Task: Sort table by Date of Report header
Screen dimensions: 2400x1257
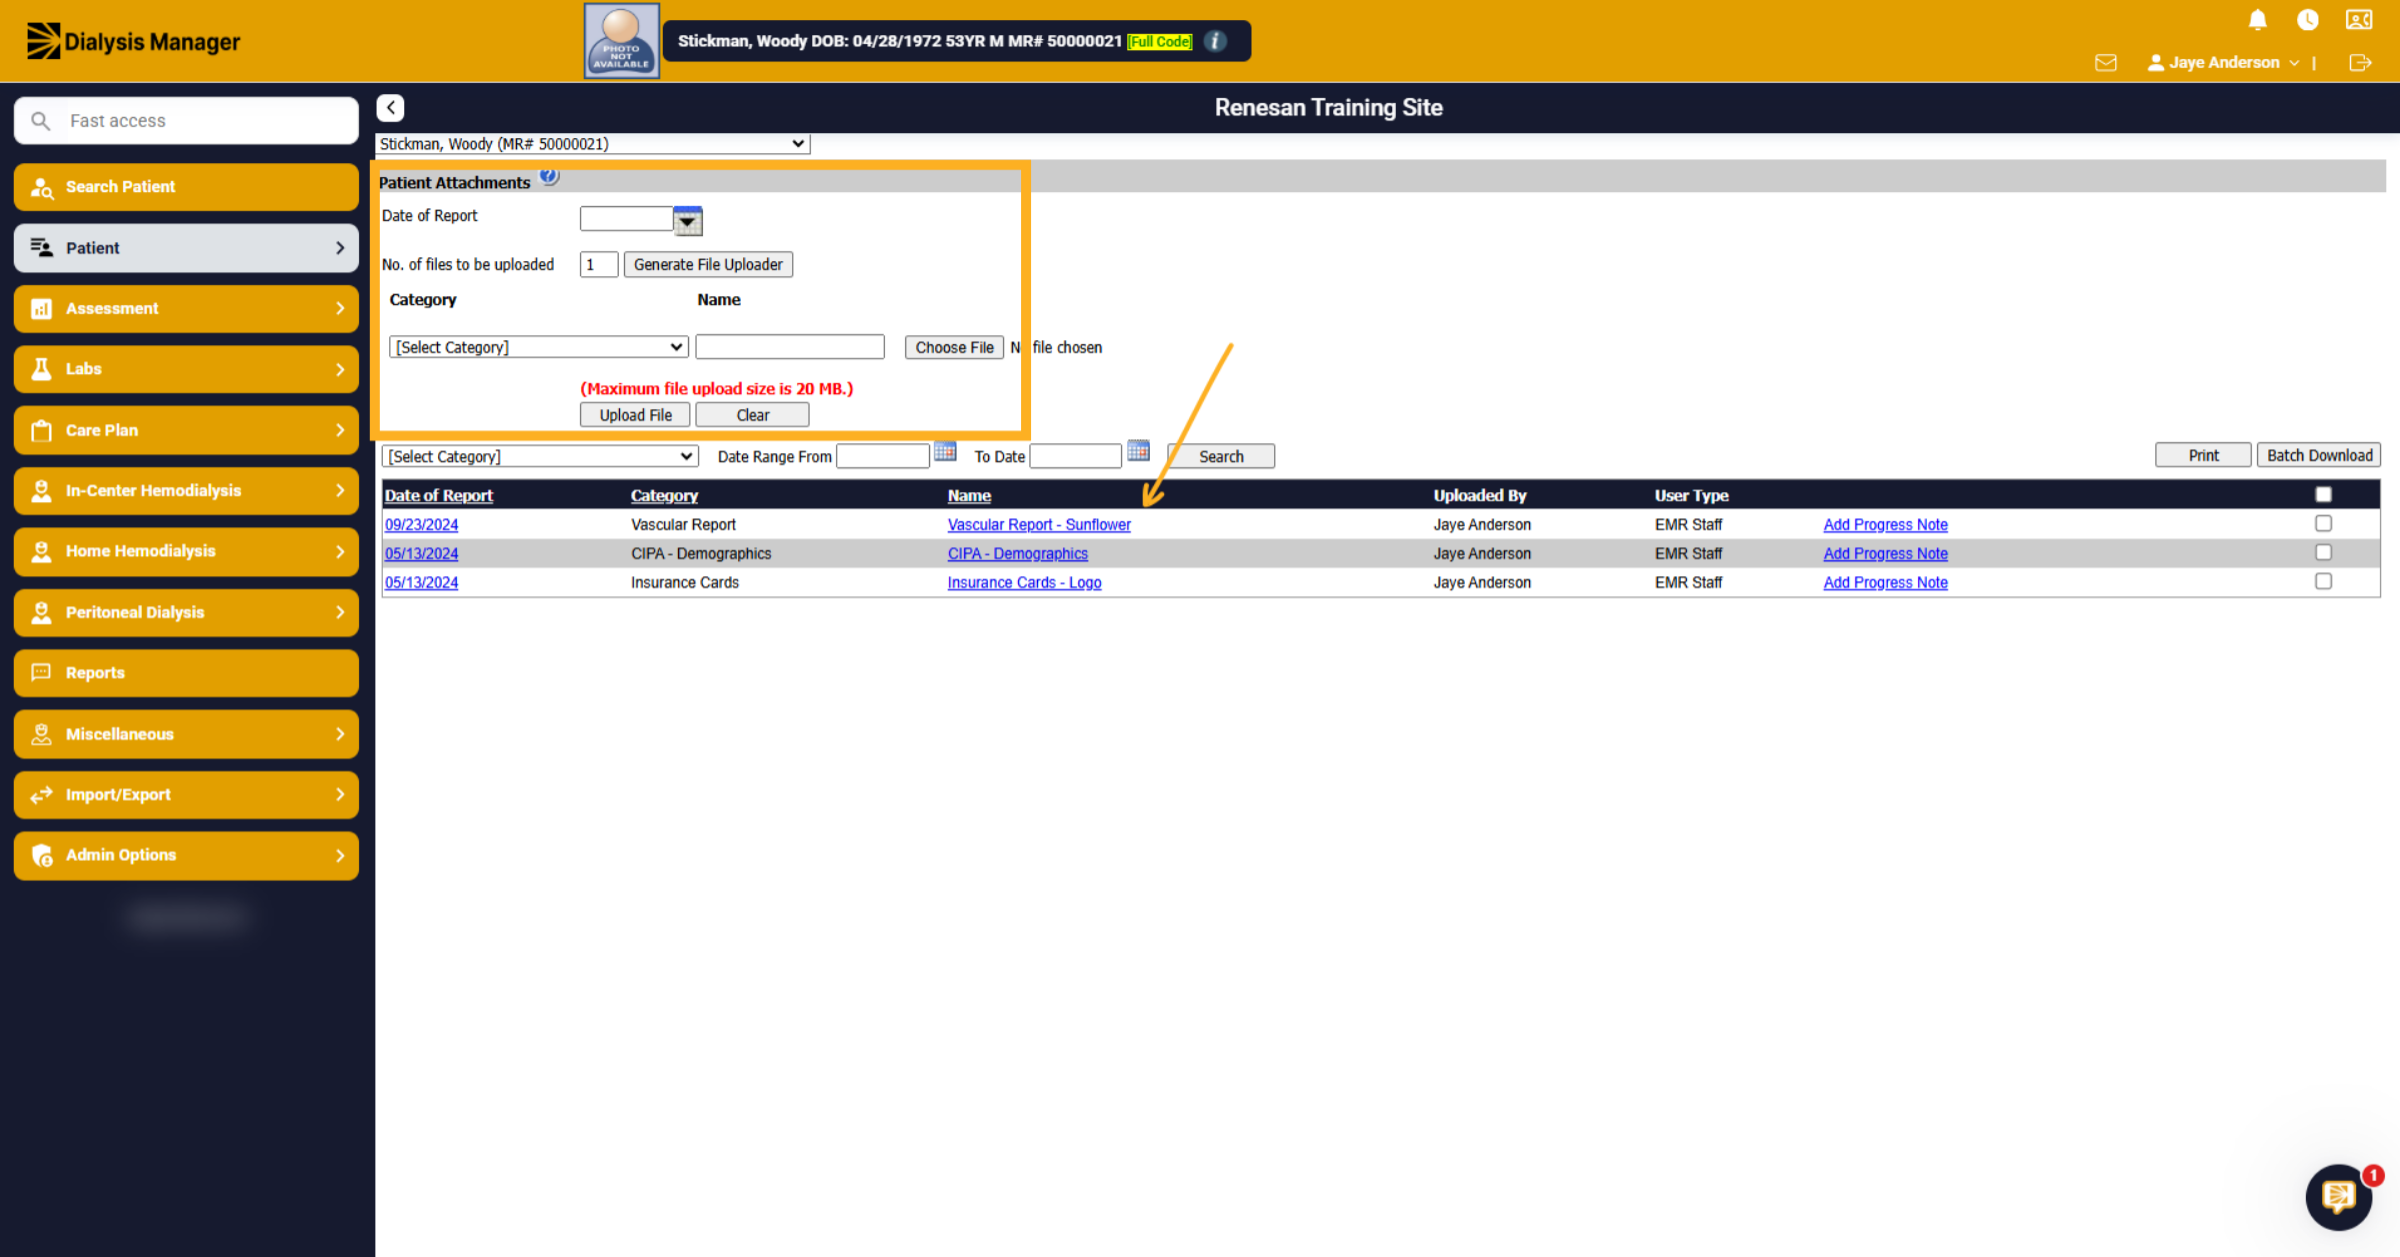Action: tap(439, 495)
